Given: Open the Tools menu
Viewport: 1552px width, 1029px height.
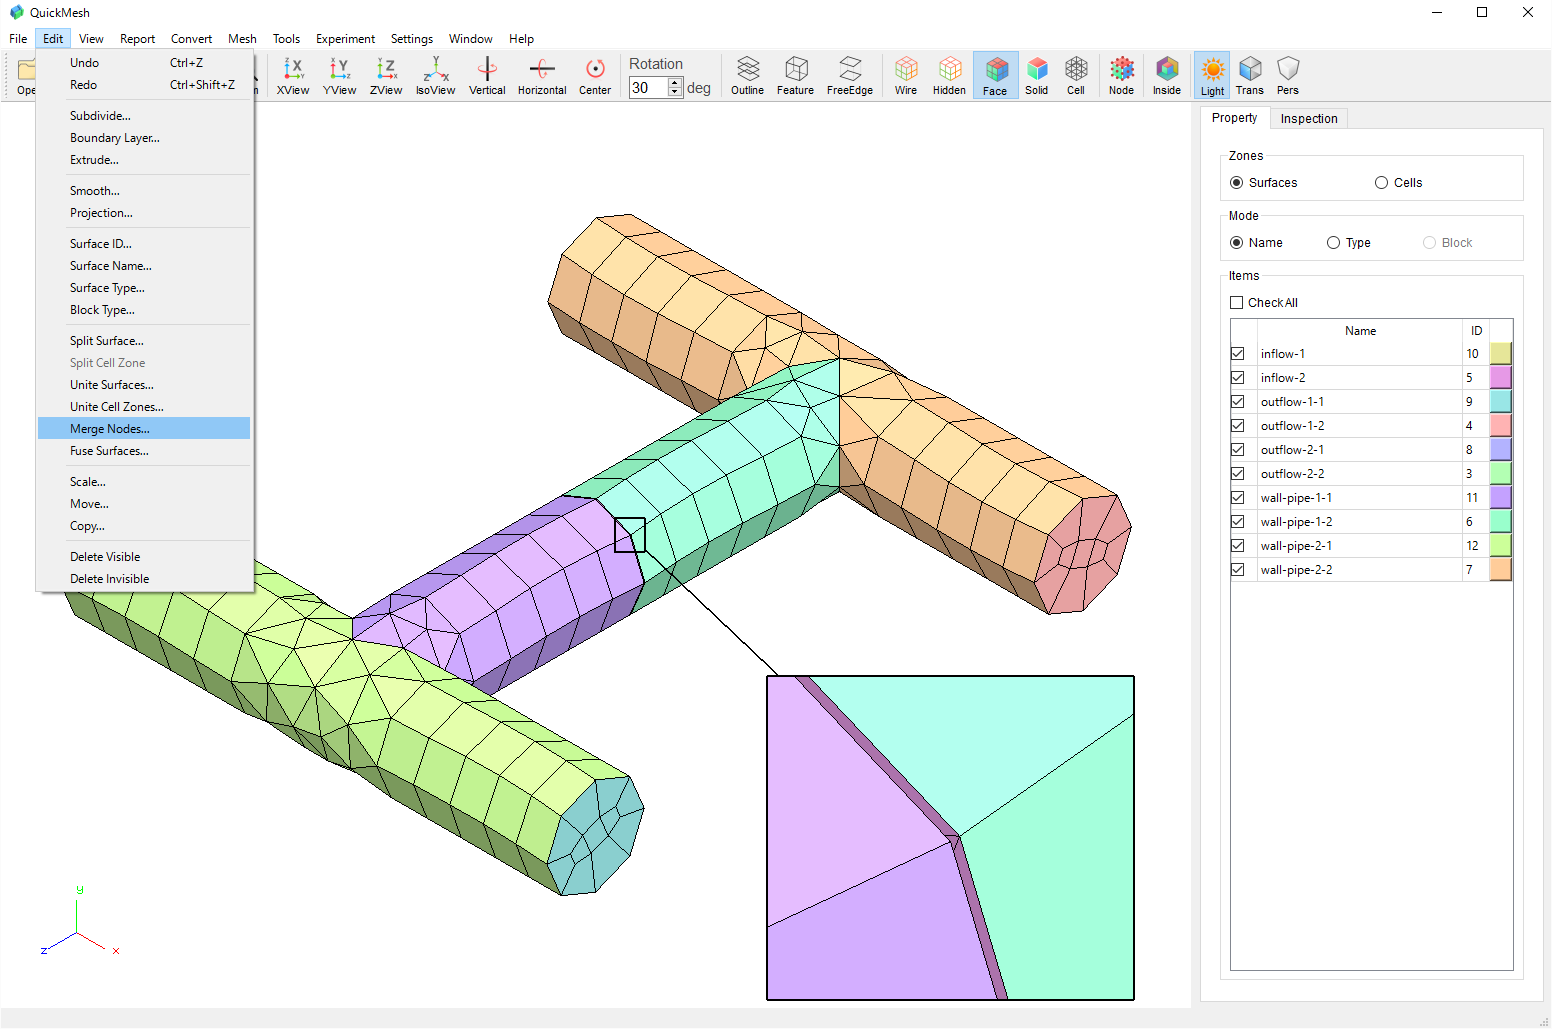Looking at the screenshot, I should tap(286, 39).
